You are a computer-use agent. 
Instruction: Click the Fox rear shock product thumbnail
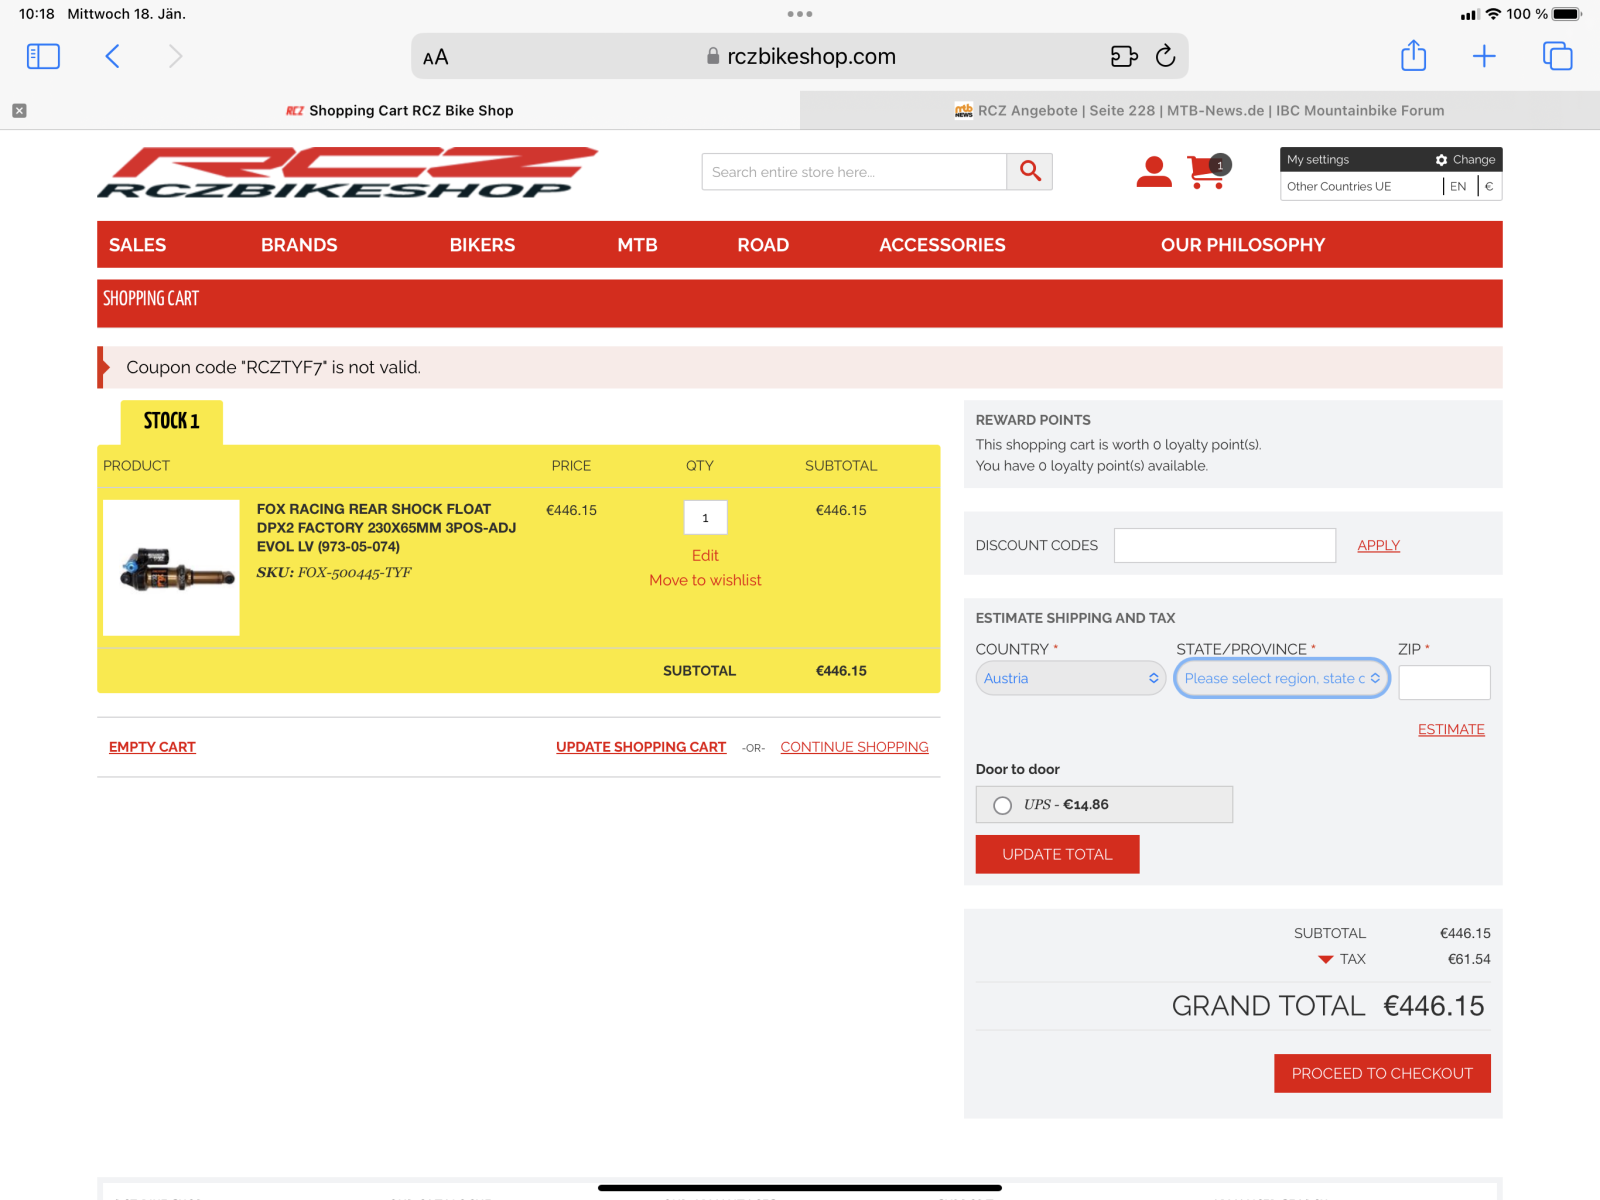click(171, 567)
